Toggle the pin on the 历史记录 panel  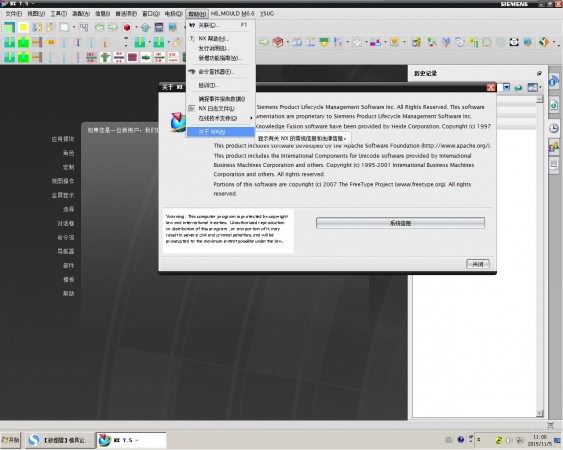click(x=539, y=73)
